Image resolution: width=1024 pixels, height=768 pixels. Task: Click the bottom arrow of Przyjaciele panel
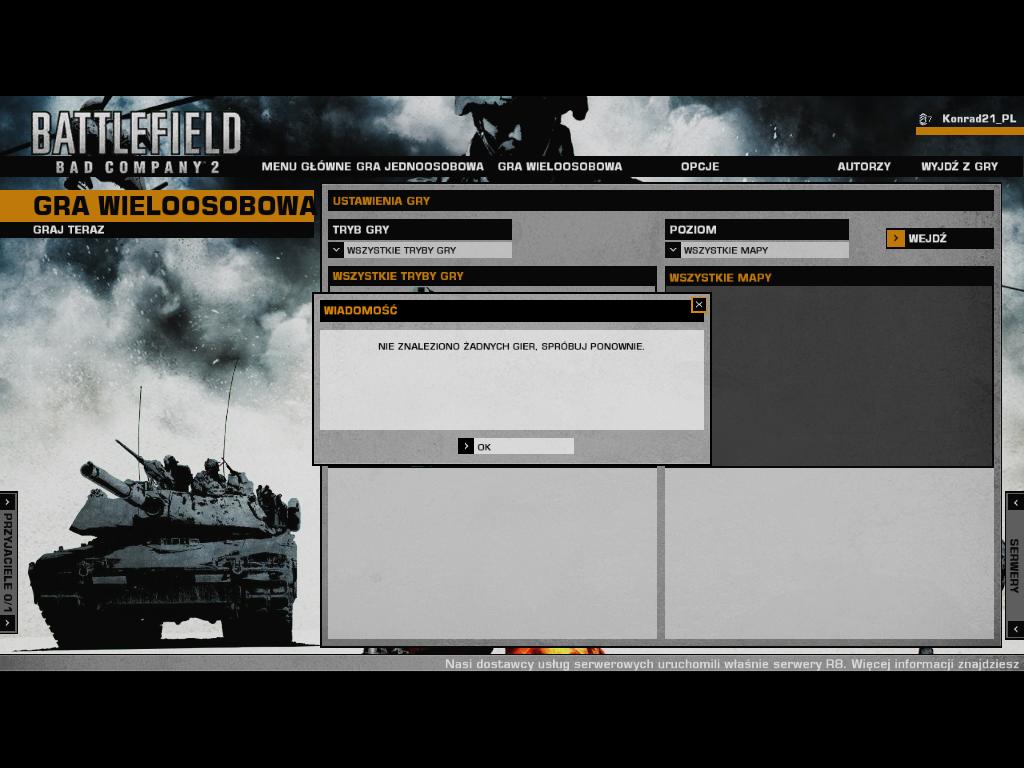tap(7, 623)
